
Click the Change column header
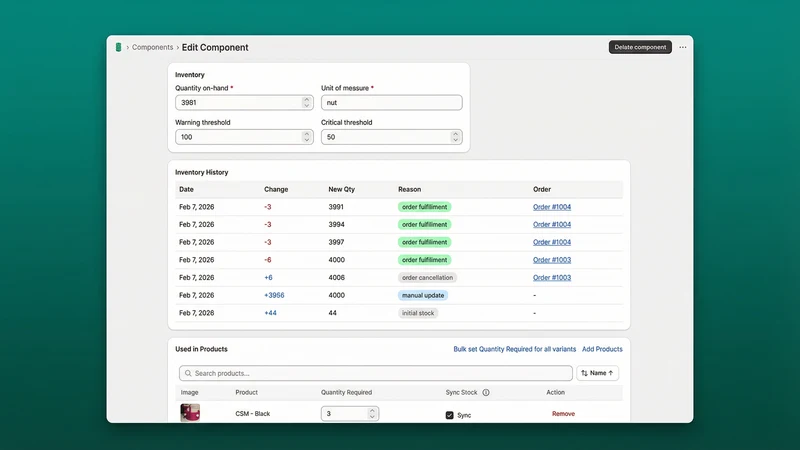coord(276,189)
